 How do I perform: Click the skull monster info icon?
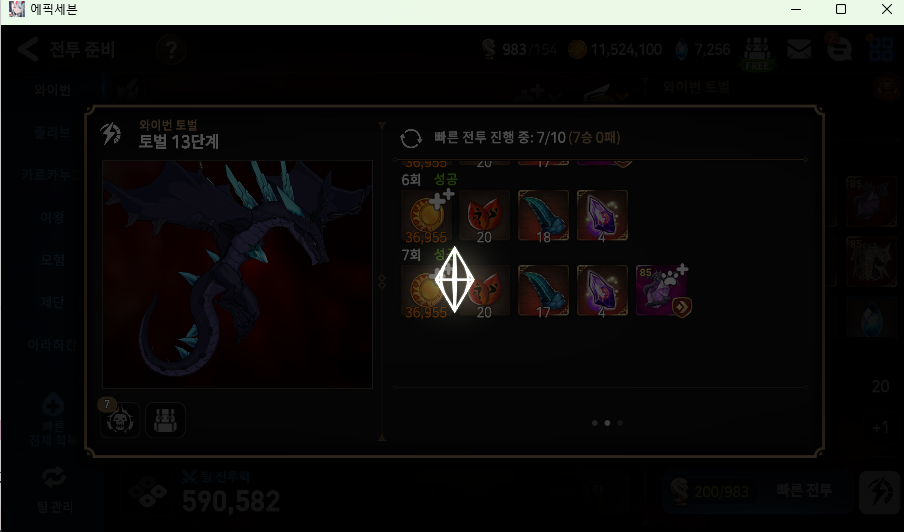coord(120,420)
